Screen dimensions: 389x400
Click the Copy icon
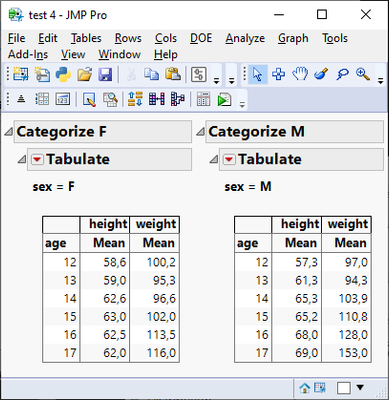[152, 74]
